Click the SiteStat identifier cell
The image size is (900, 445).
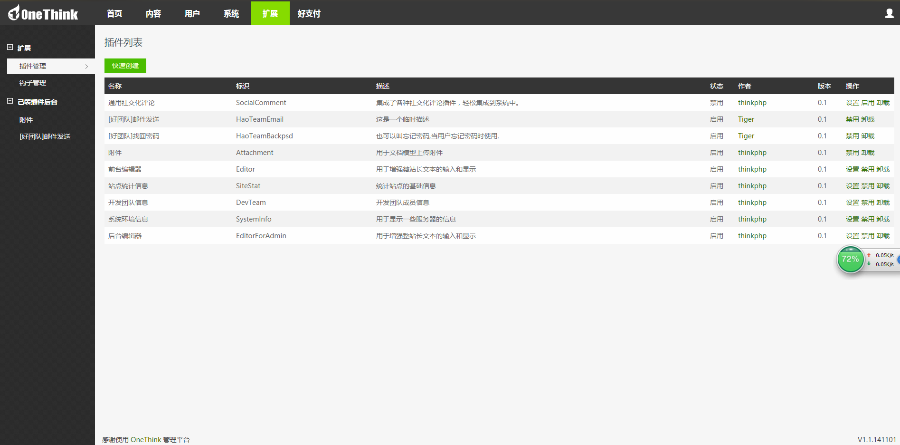248,186
